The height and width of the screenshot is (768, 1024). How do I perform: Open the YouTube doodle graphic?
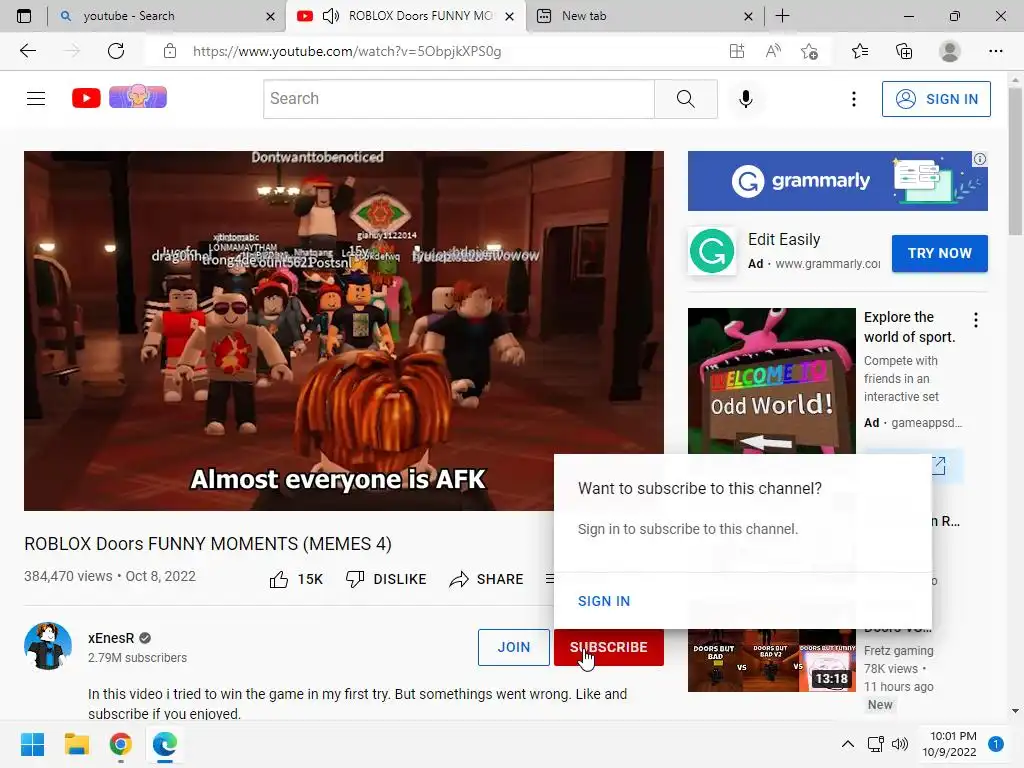pyautogui.click(x=138, y=97)
